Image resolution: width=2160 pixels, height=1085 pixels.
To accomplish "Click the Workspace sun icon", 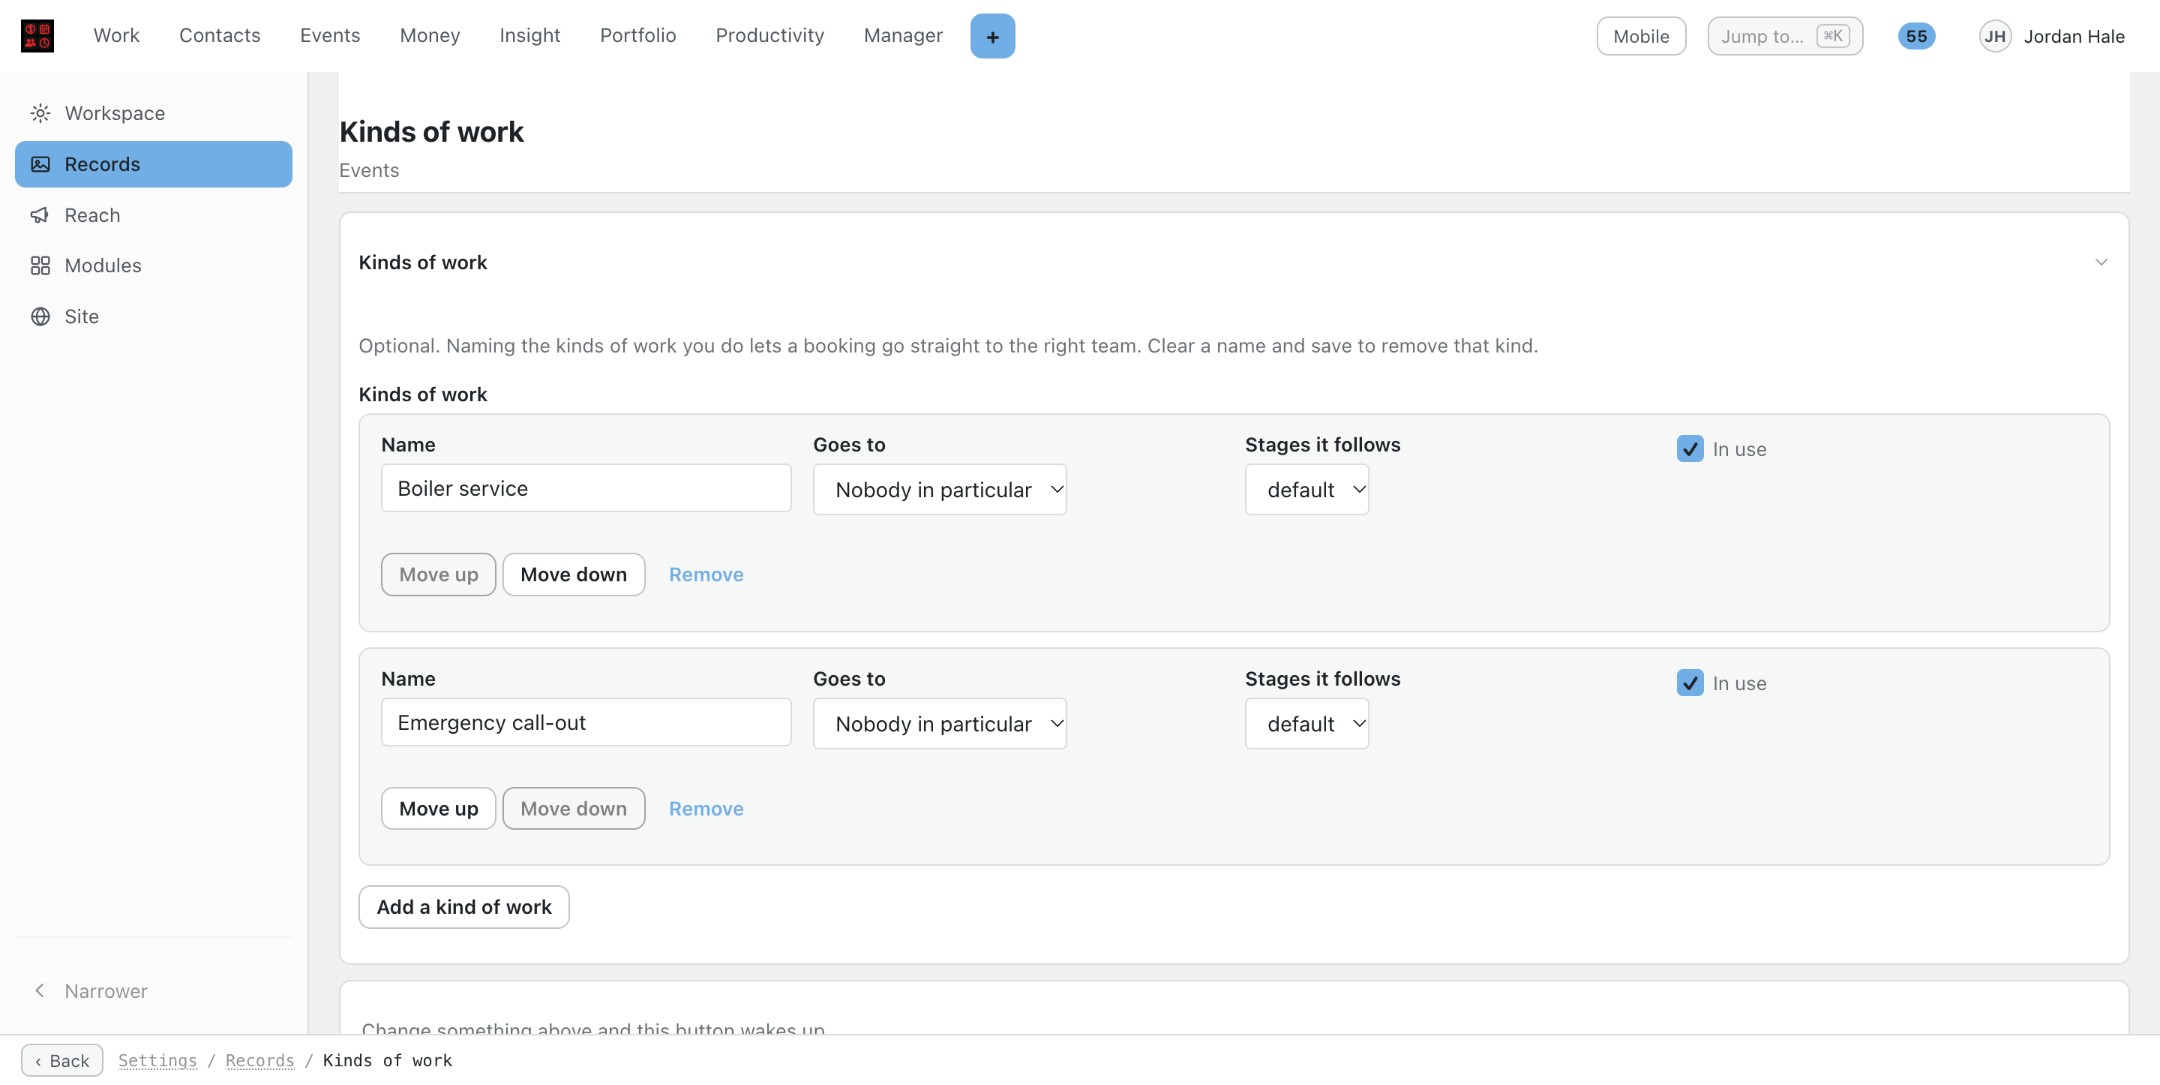I will click(x=40, y=113).
